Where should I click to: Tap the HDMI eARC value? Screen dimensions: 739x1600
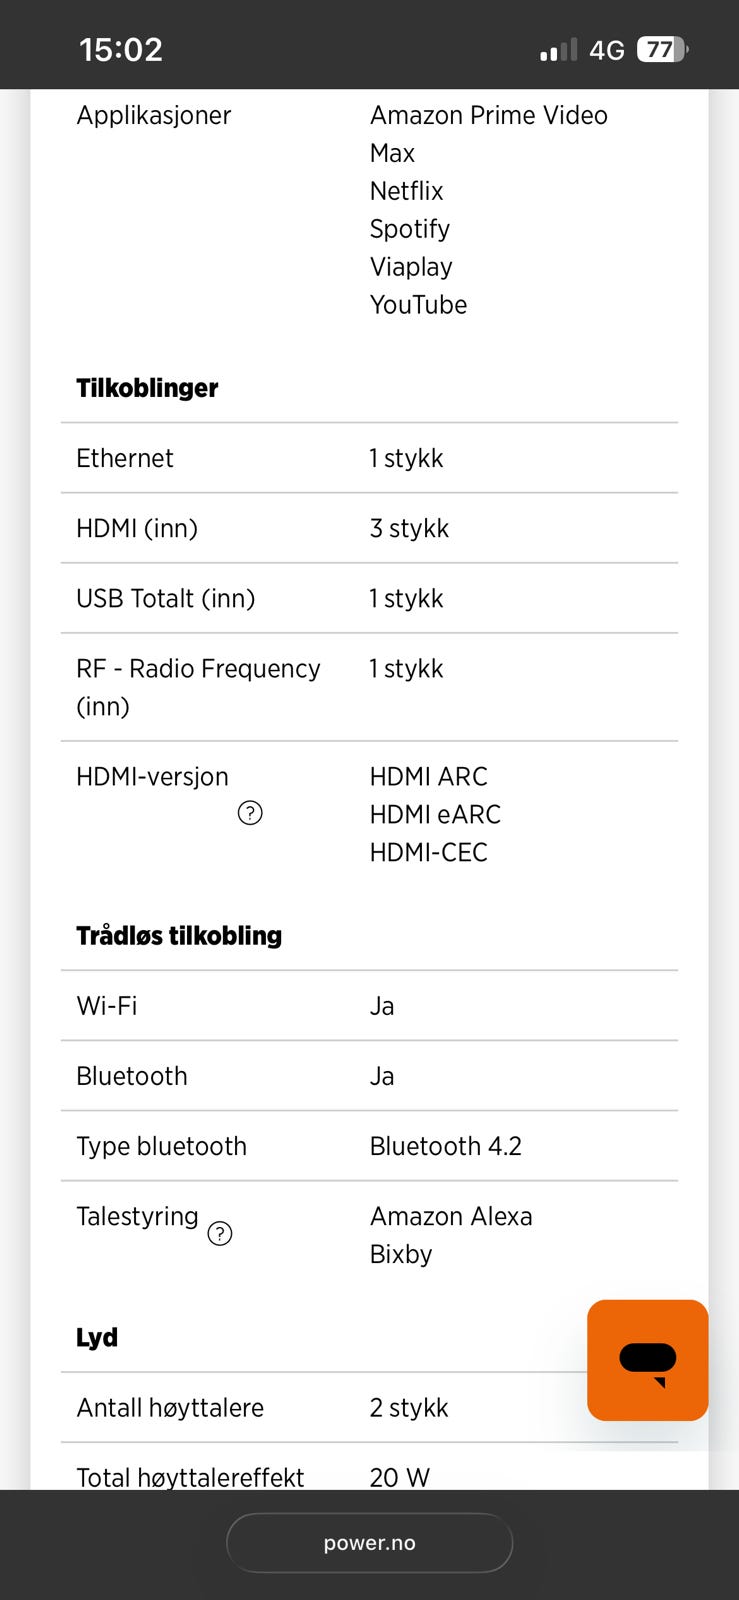[435, 814]
